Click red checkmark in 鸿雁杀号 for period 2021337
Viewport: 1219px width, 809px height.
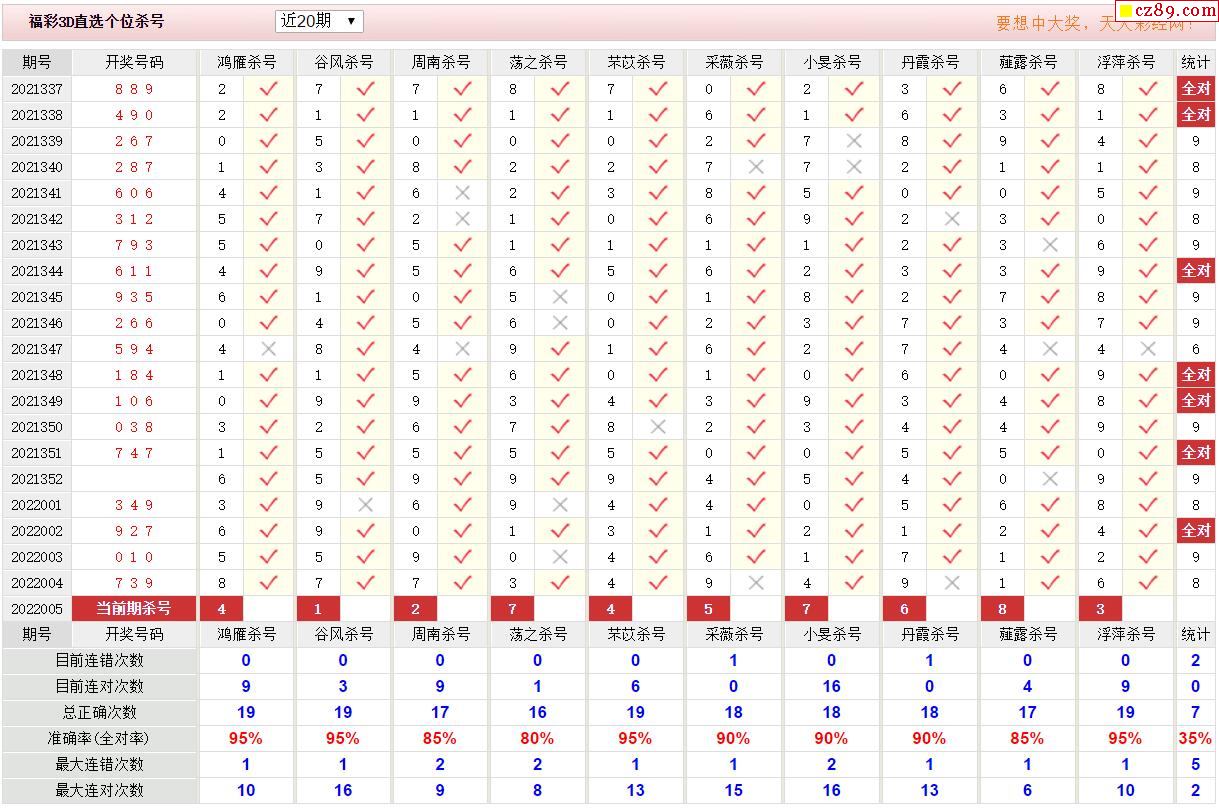[268, 89]
